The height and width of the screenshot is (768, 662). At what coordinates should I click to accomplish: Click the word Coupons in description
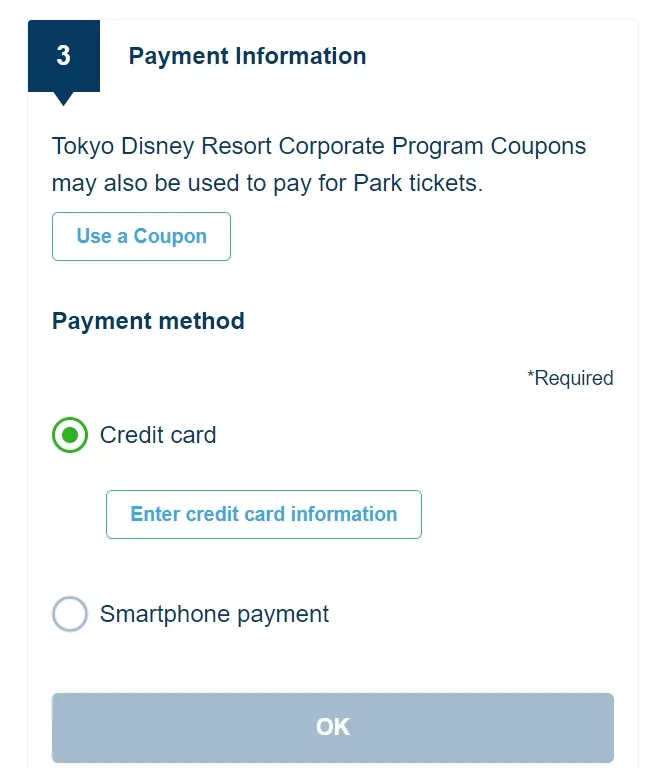click(x=538, y=146)
